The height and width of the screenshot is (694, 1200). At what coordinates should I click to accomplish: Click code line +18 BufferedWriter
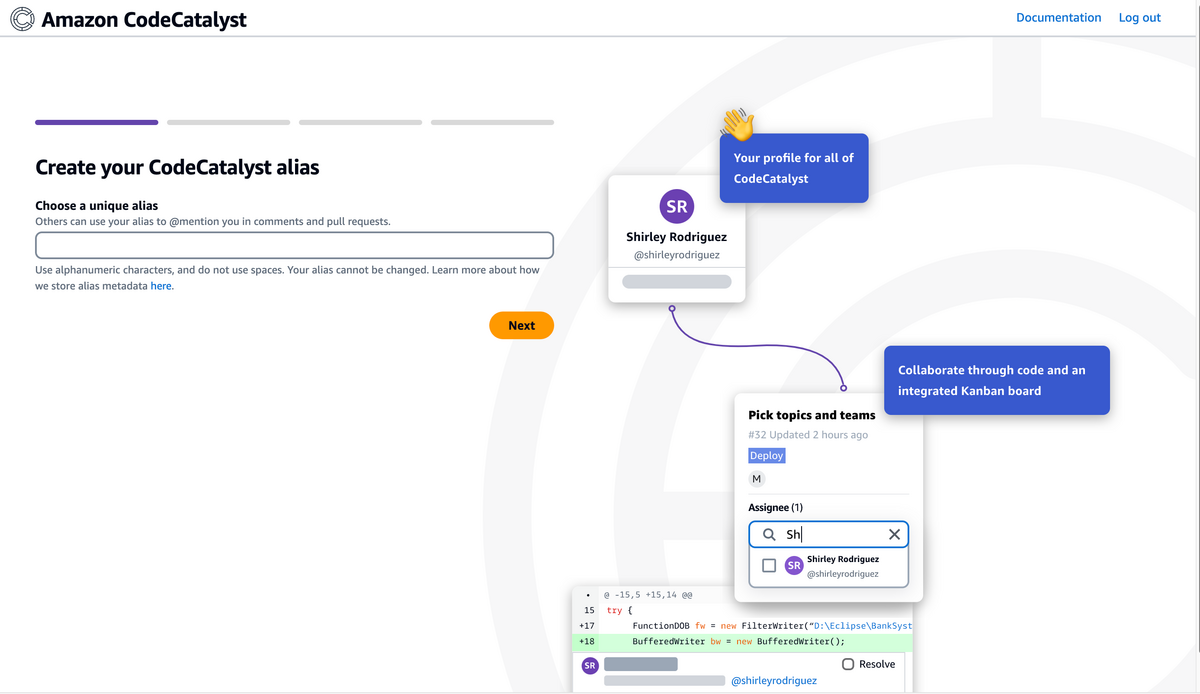tap(743, 642)
